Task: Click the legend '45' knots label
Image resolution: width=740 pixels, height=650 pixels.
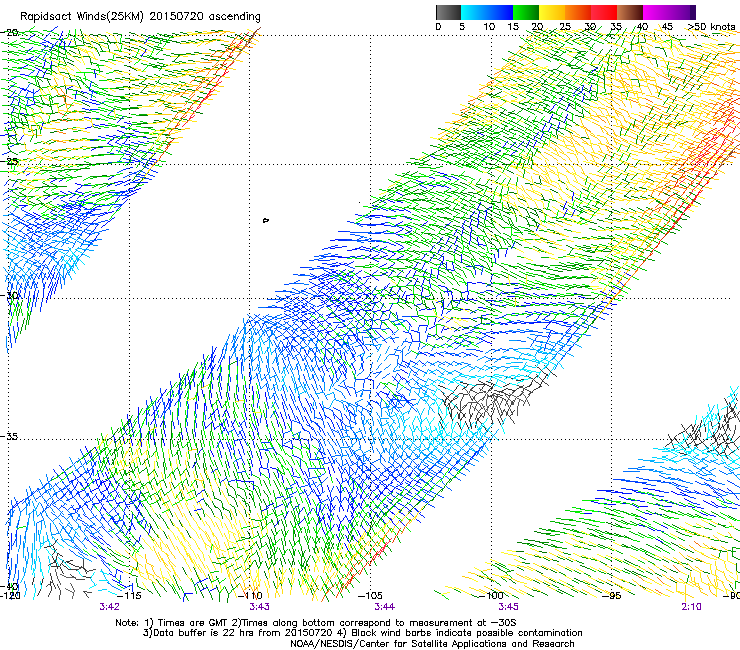Action: [667, 27]
